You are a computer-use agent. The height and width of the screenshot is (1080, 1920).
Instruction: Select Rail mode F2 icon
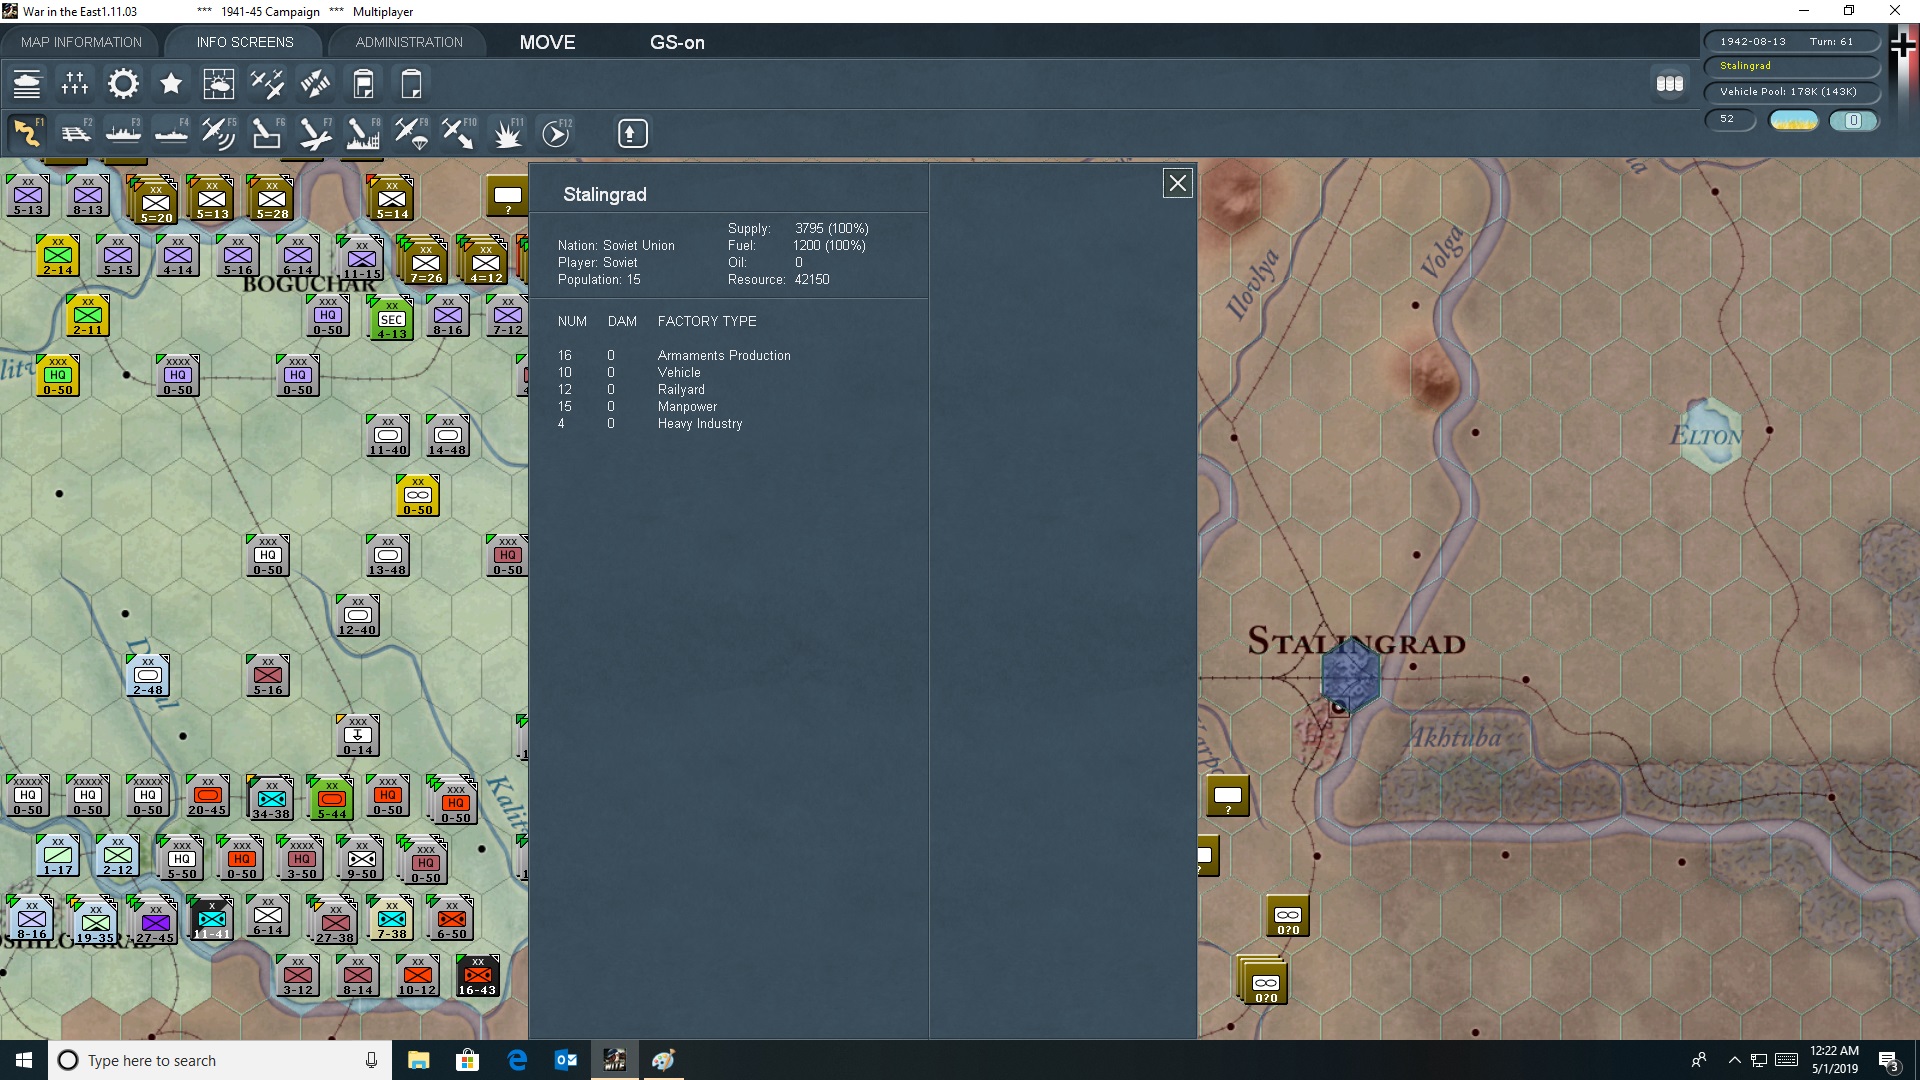[75, 133]
